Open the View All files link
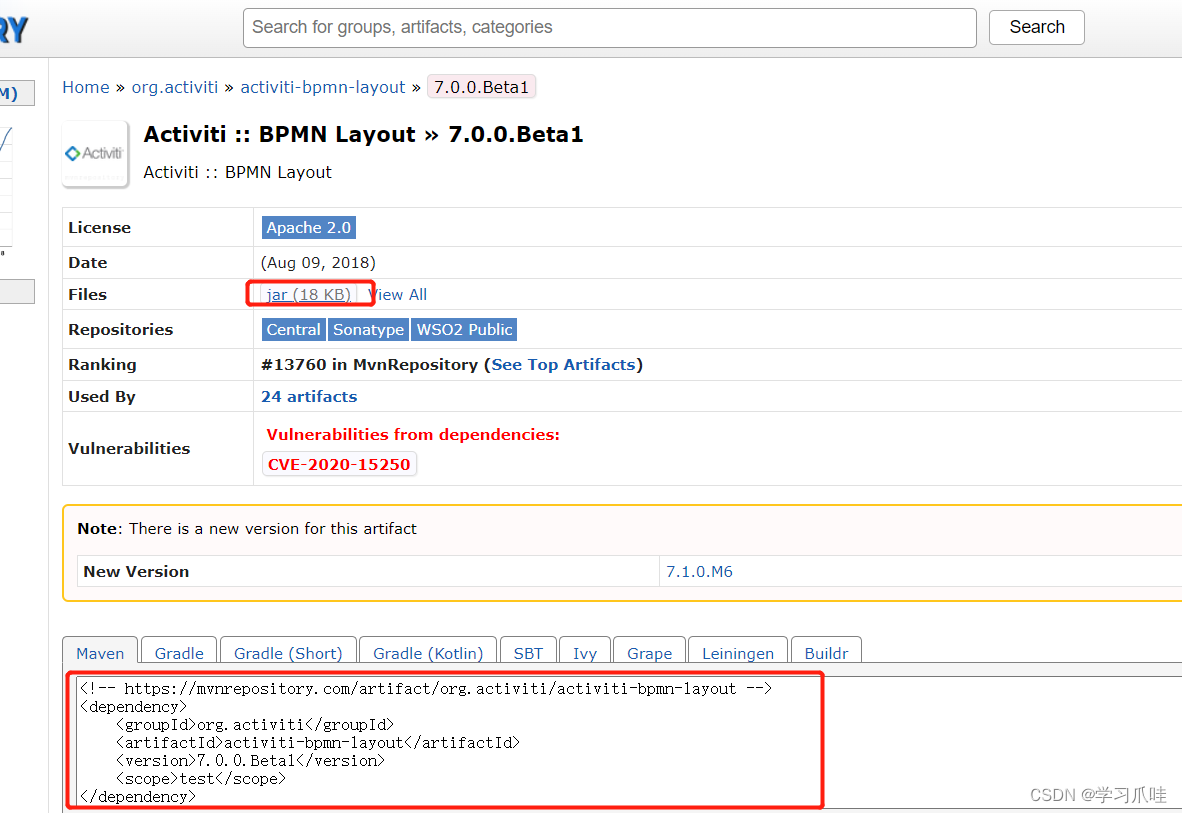Viewport: 1182px width, 813px height. point(397,295)
